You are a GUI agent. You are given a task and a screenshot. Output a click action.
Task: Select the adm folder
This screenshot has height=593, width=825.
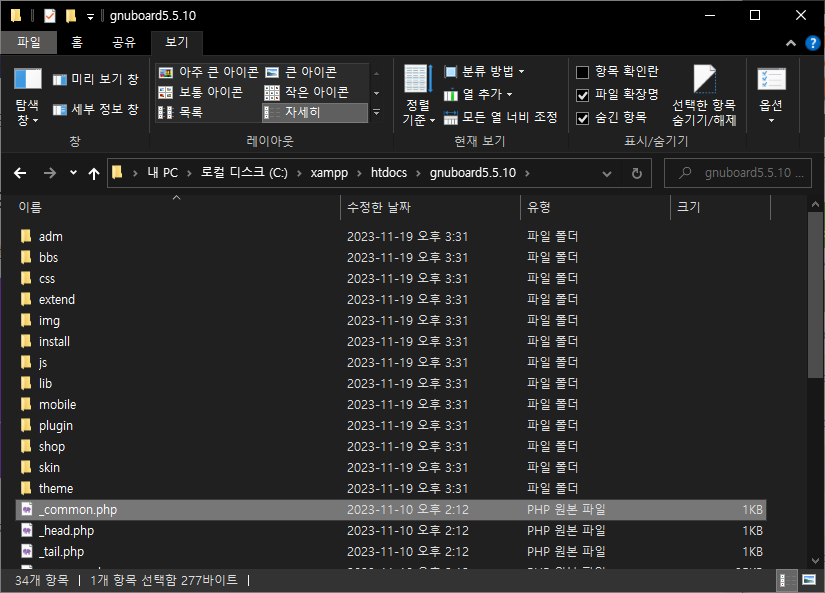click(390, 236)
